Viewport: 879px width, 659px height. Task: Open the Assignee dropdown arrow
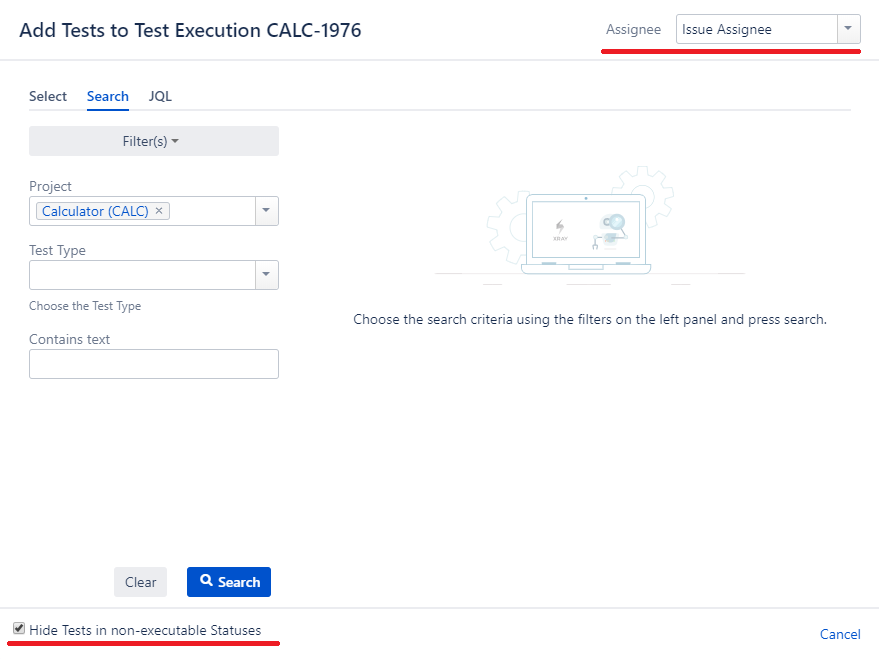click(848, 29)
